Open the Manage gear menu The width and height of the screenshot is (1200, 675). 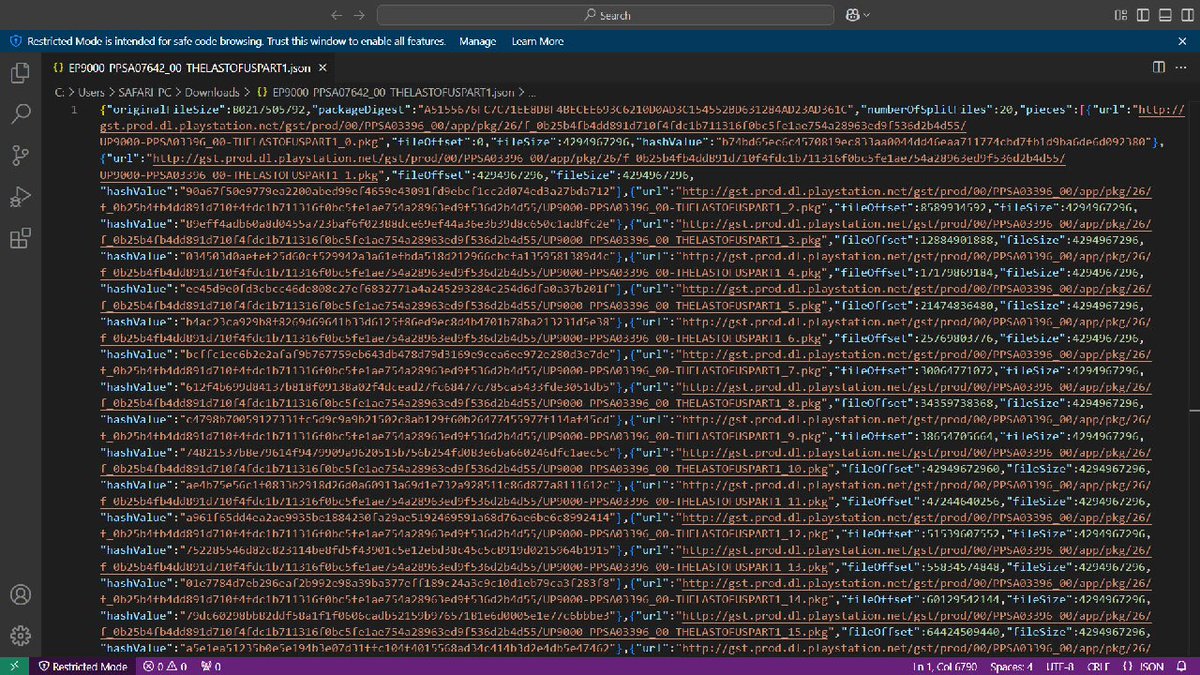click(19, 634)
